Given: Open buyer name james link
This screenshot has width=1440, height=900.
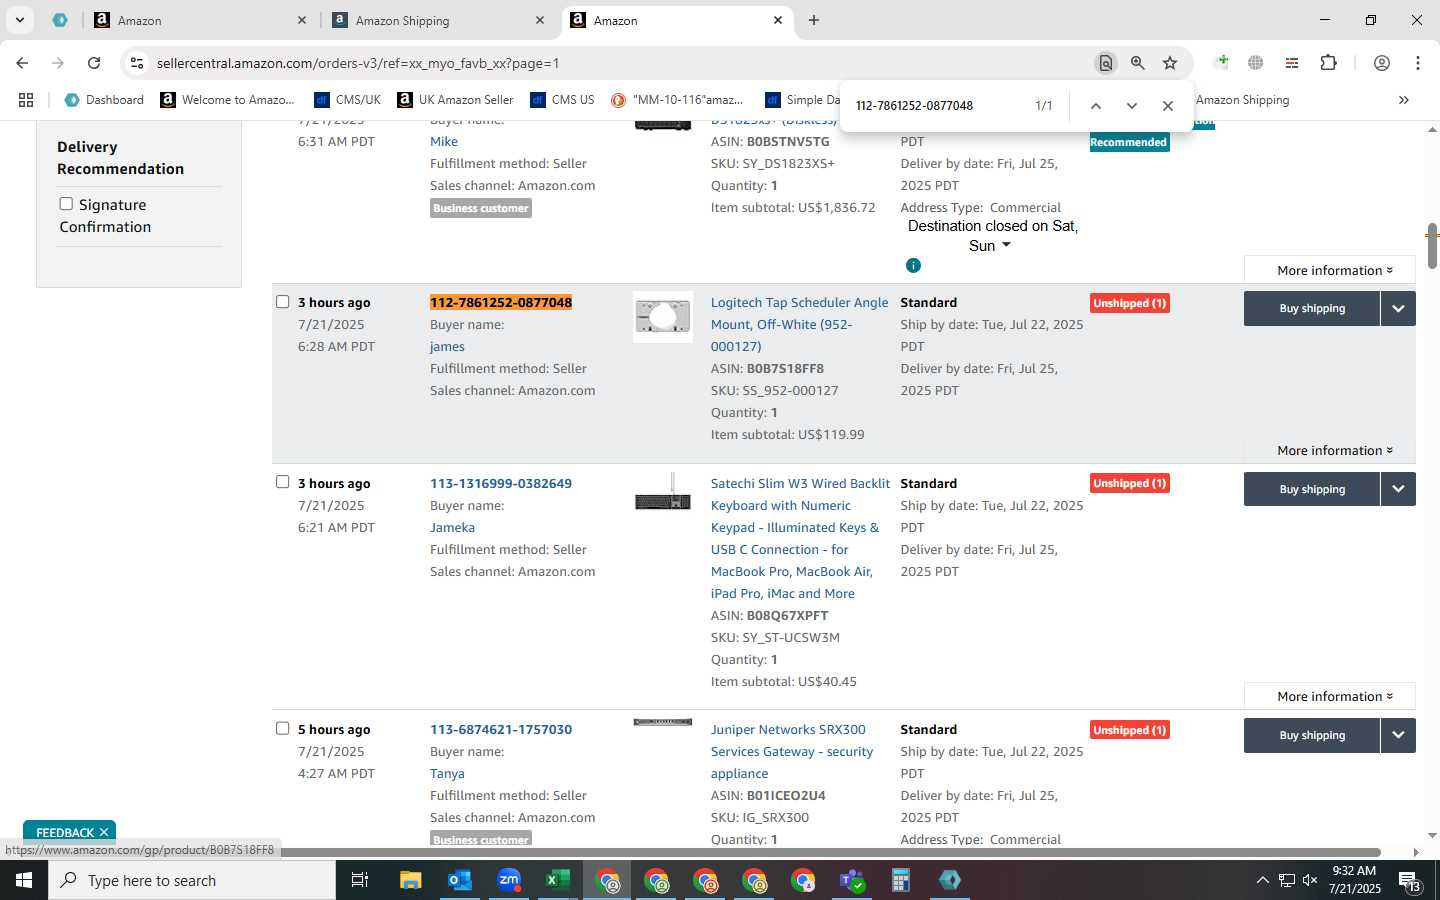Looking at the screenshot, I should tap(447, 346).
